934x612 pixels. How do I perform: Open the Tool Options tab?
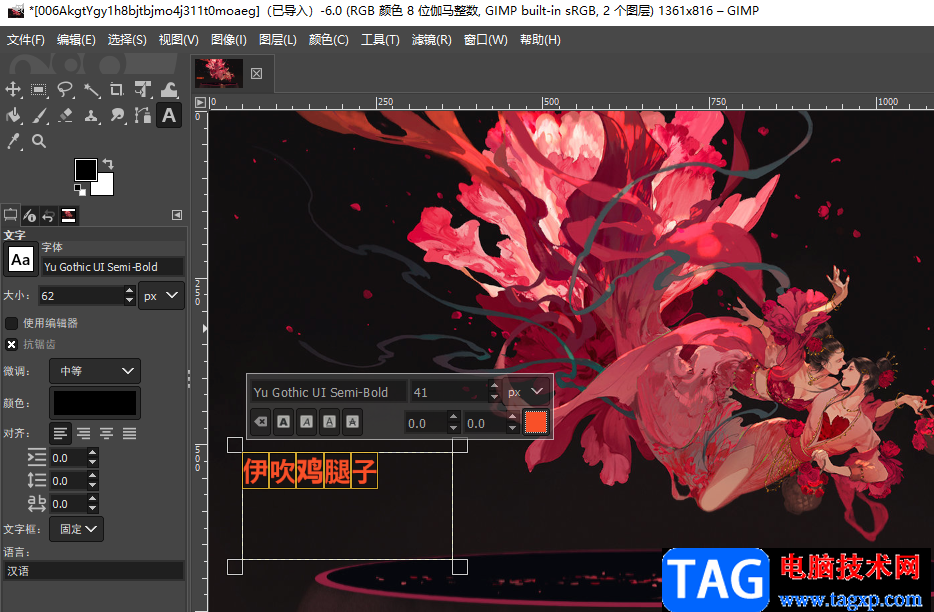(10, 215)
